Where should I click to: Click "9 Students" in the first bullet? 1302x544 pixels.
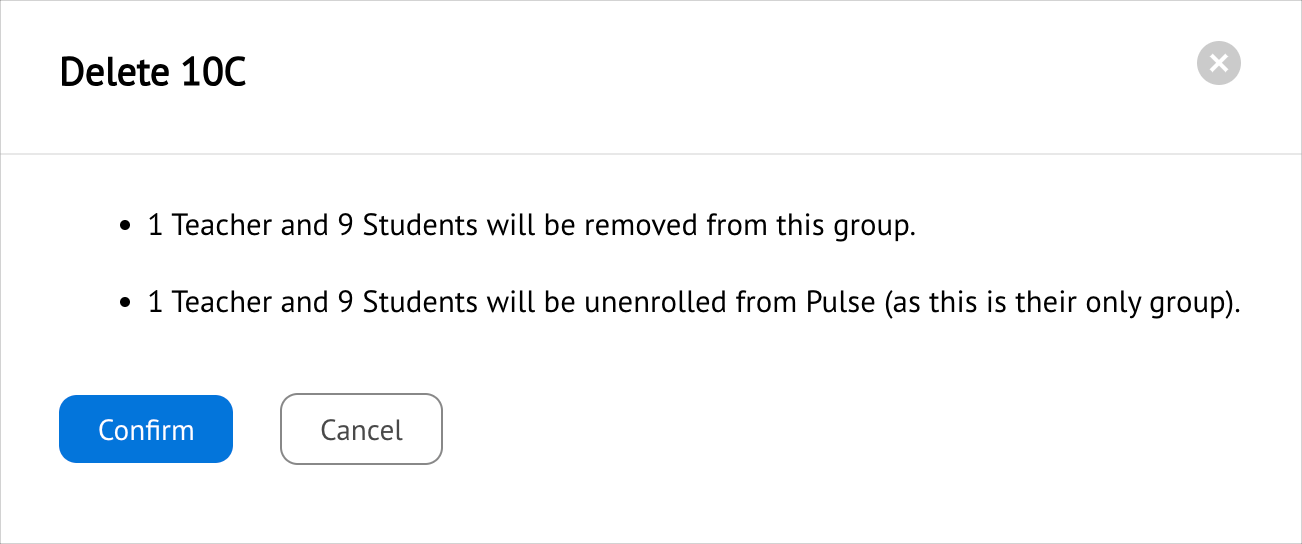pyautogui.click(x=404, y=225)
